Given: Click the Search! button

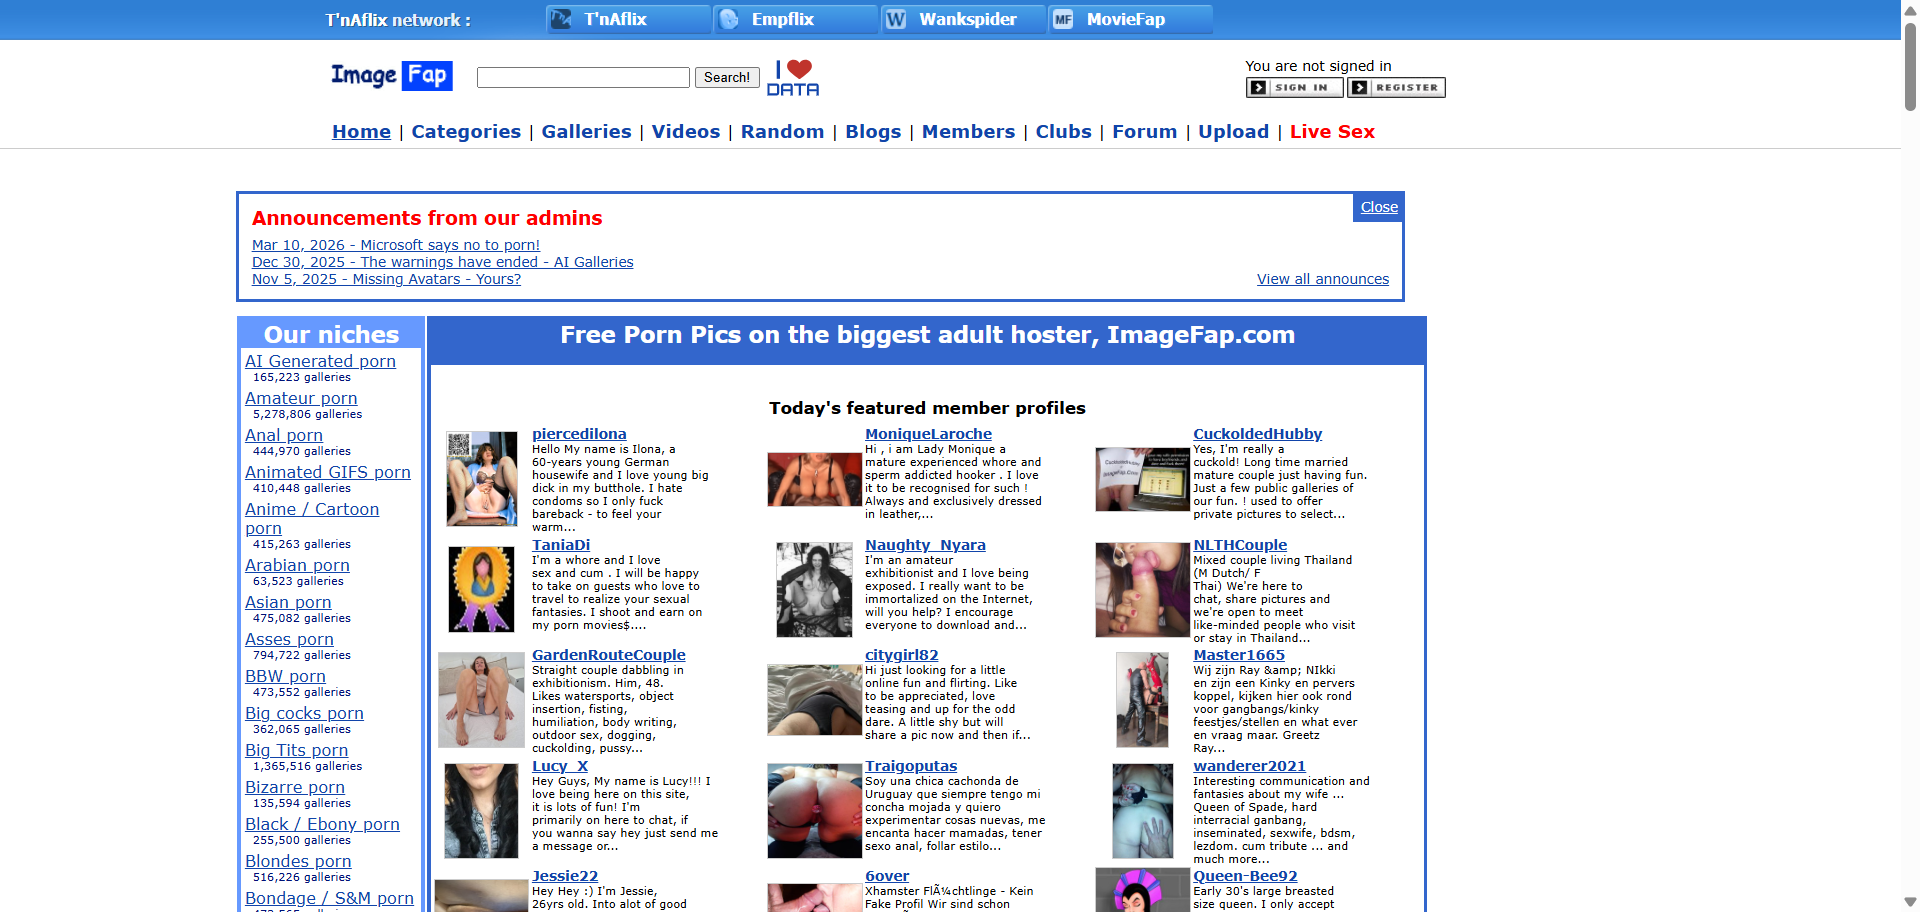Looking at the screenshot, I should tap(726, 77).
